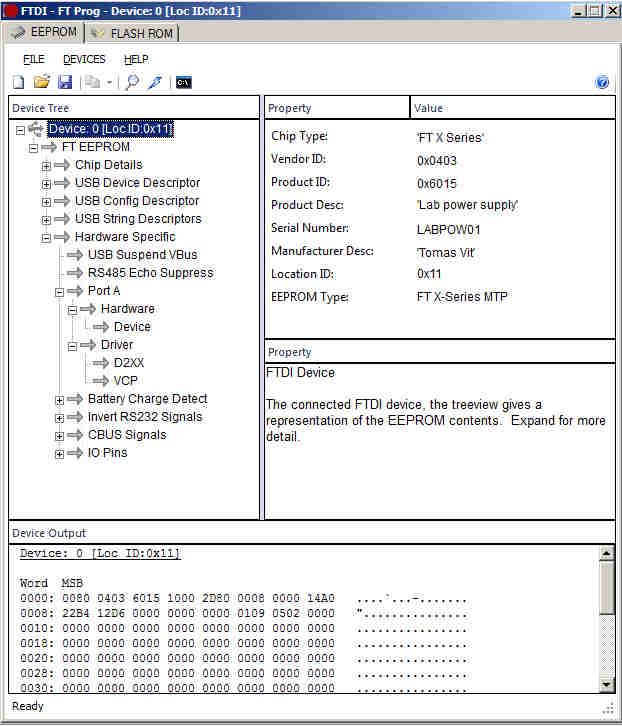This screenshot has width=622, height=726.
Task: Collapse the Device: 0 root node
Action: pos(20,130)
